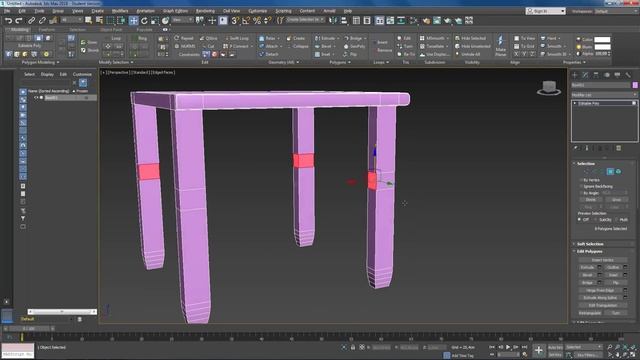
Task: Click the object color swatch beside name
Action: 635,85
